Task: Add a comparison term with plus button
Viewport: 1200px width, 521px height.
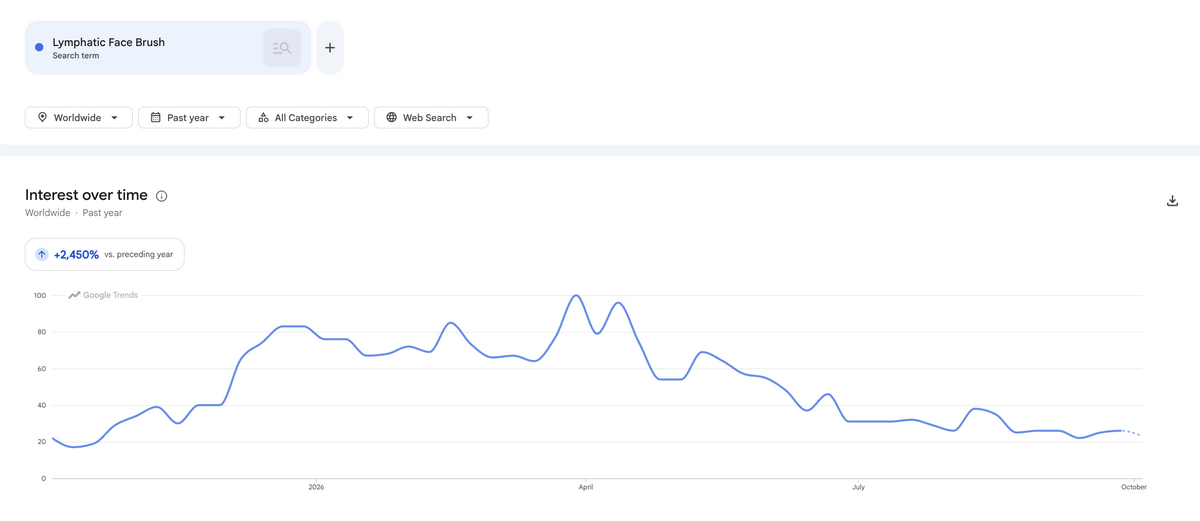Action: click(x=330, y=48)
